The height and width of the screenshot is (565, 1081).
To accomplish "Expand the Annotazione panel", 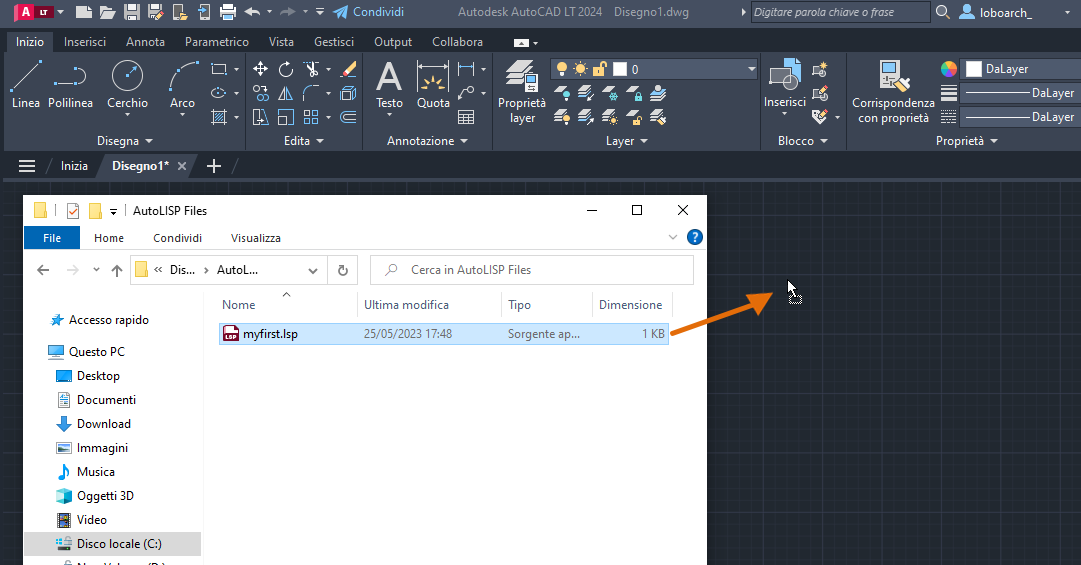I will tap(427, 141).
